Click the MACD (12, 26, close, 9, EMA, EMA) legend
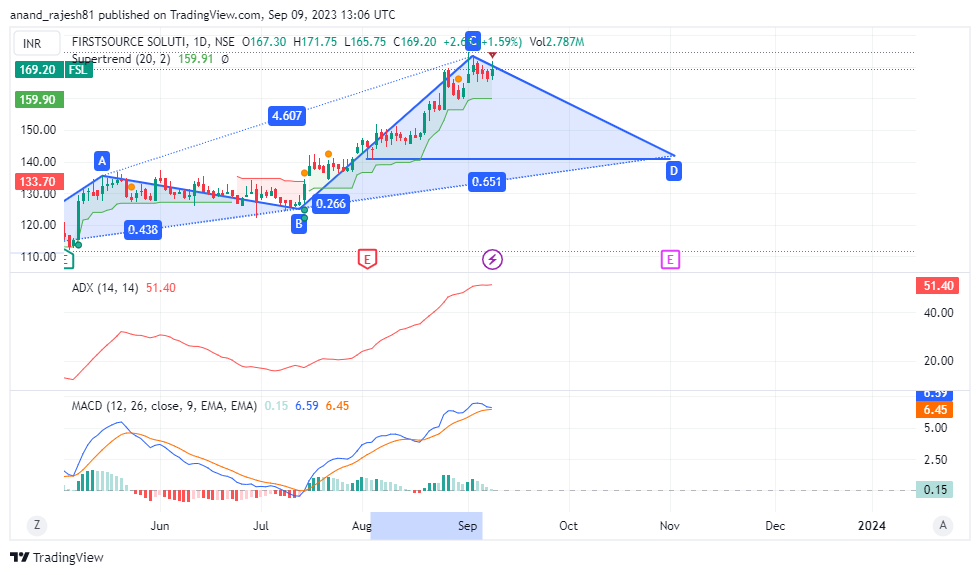The height and width of the screenshot is (575, 980). click(x=164, y=406)
